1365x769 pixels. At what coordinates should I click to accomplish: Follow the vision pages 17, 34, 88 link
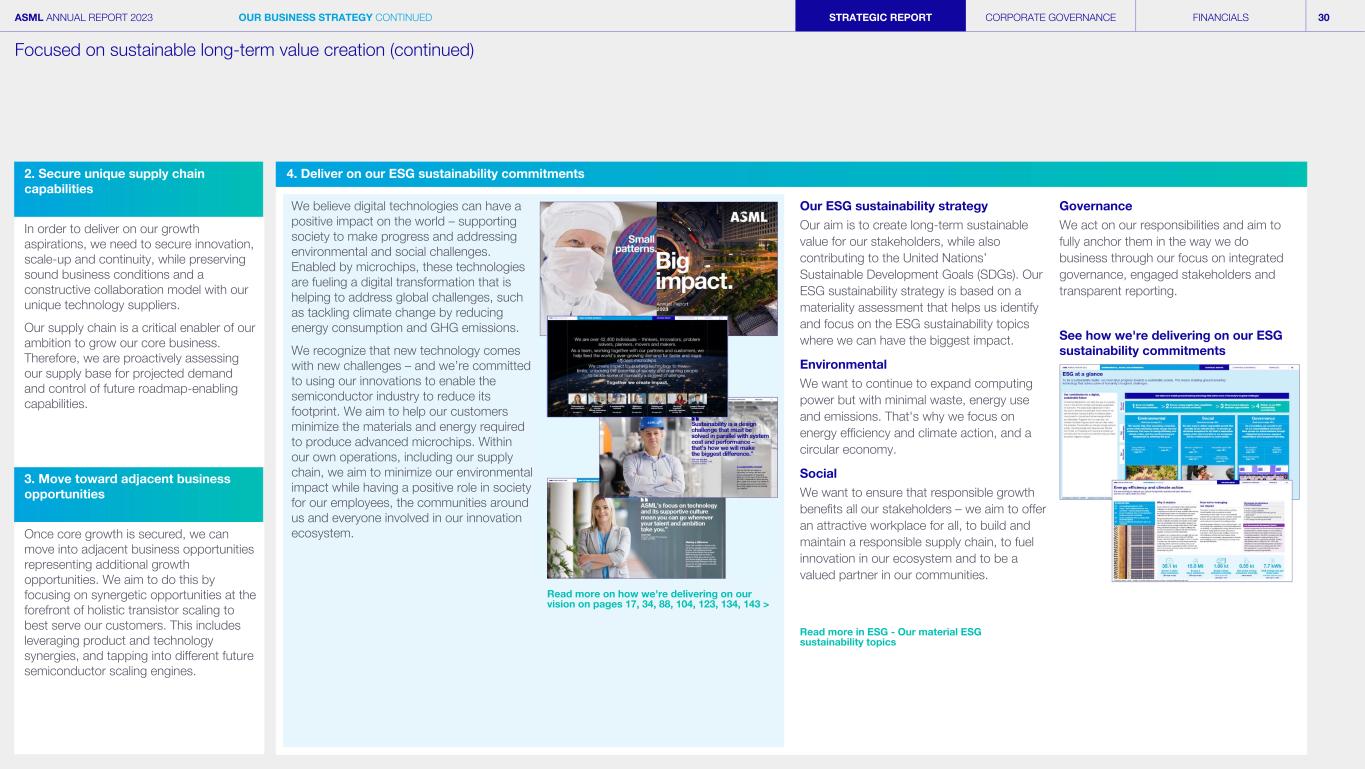tap(658, 598)
